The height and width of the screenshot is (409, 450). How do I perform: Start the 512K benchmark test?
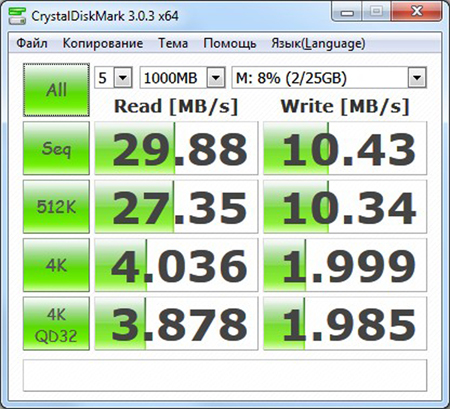tap(56, 207)
